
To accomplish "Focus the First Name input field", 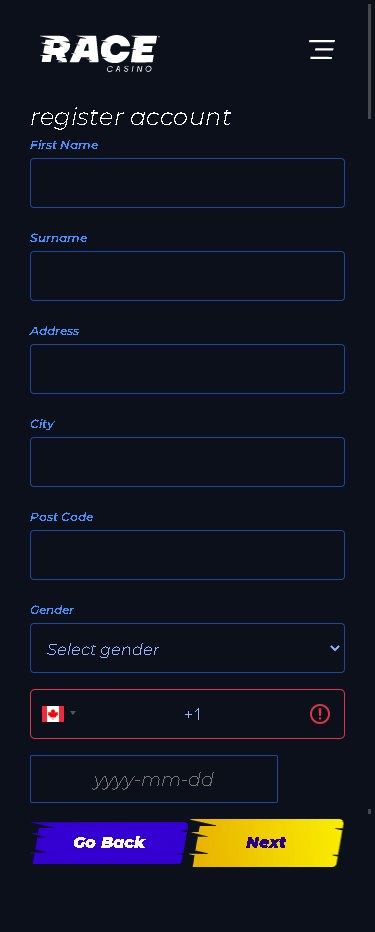I will pos(187,183).
